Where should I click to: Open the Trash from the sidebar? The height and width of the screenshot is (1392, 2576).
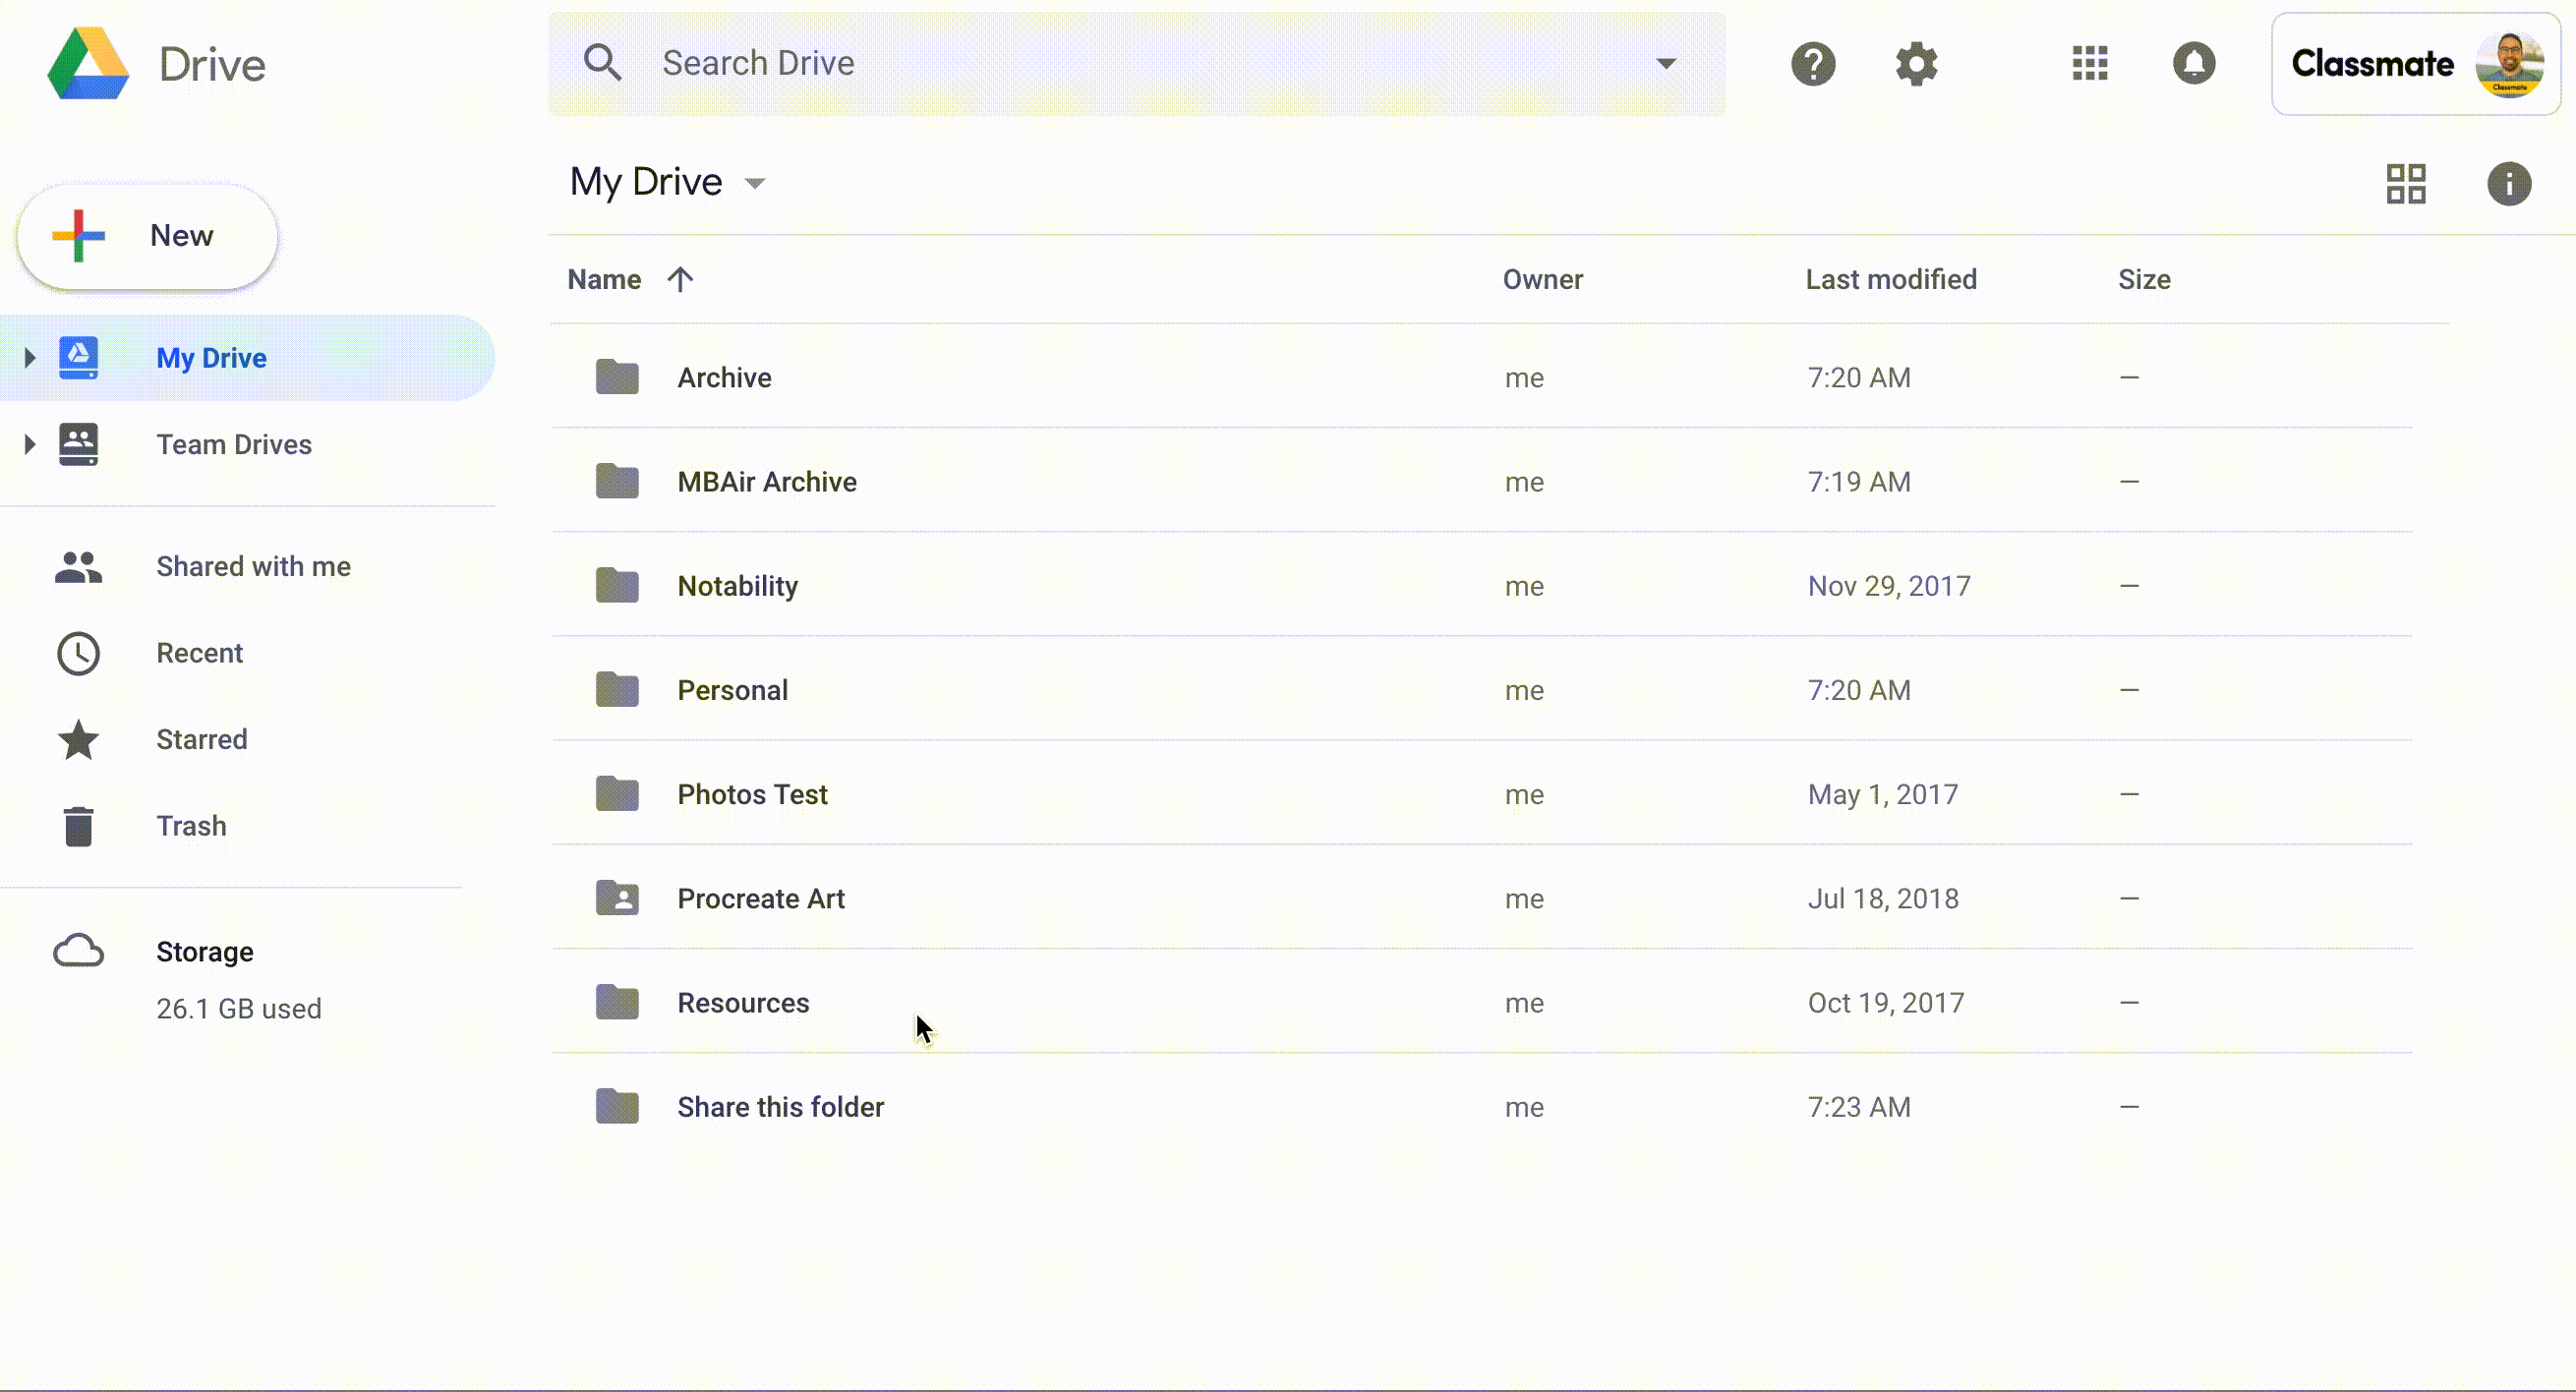(x=193, y=825)
